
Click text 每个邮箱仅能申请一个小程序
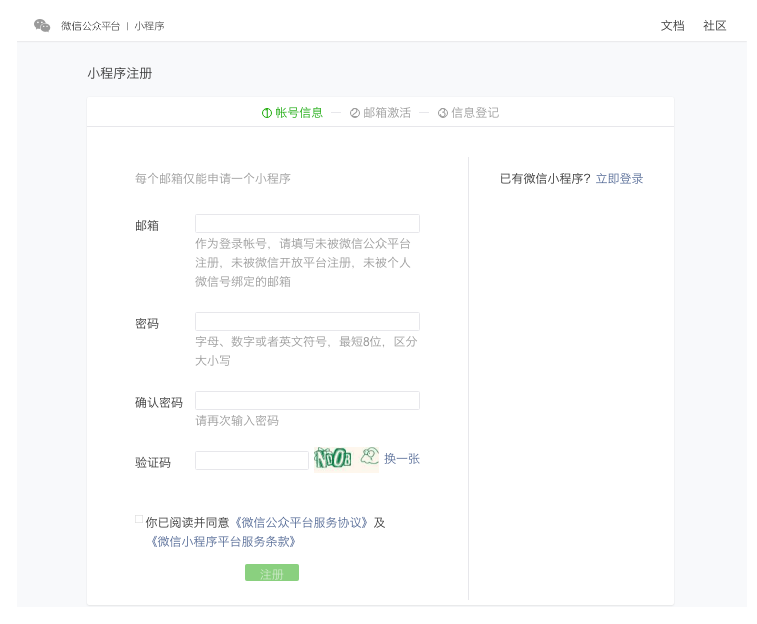(213, 179)
